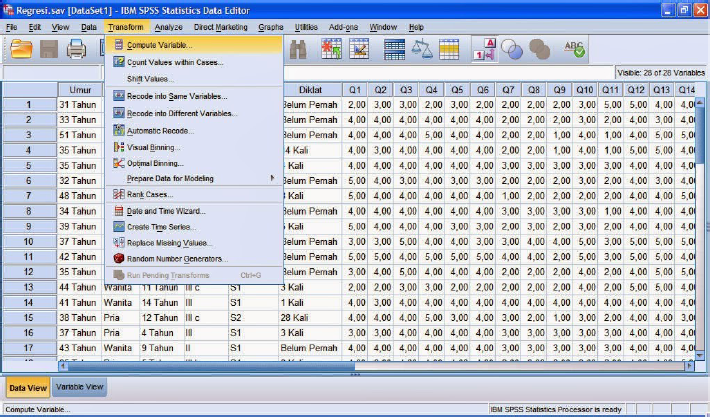Select row 15 header in the data grid

(28, 317)
